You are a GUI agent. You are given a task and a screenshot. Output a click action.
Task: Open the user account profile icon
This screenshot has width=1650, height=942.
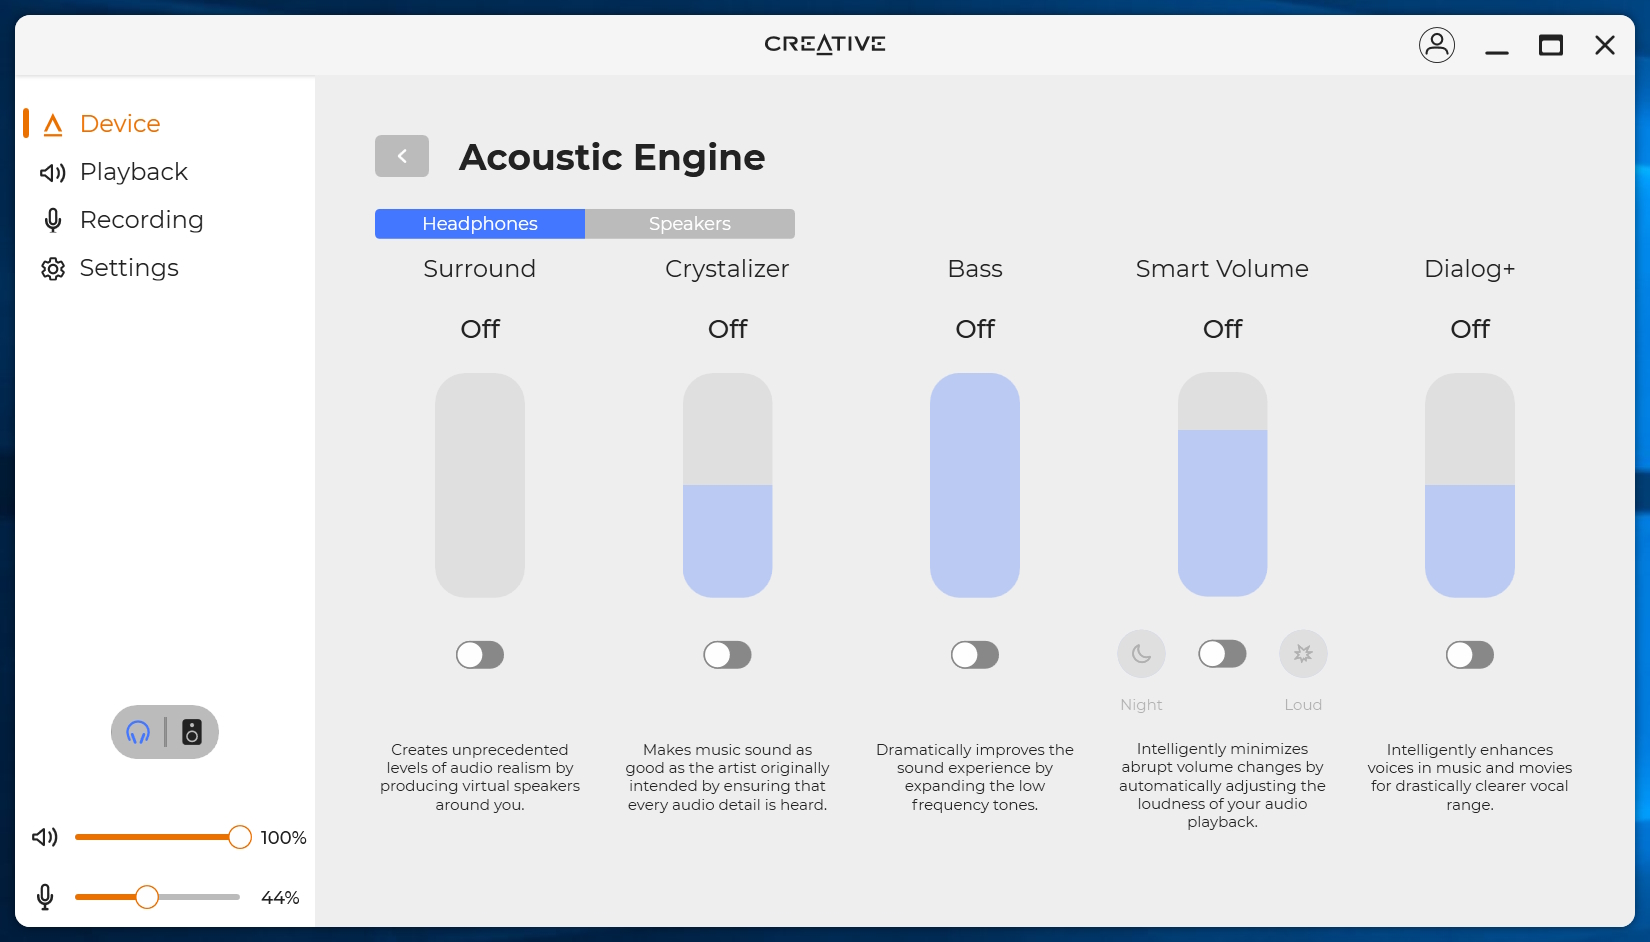click(1436, 45)
